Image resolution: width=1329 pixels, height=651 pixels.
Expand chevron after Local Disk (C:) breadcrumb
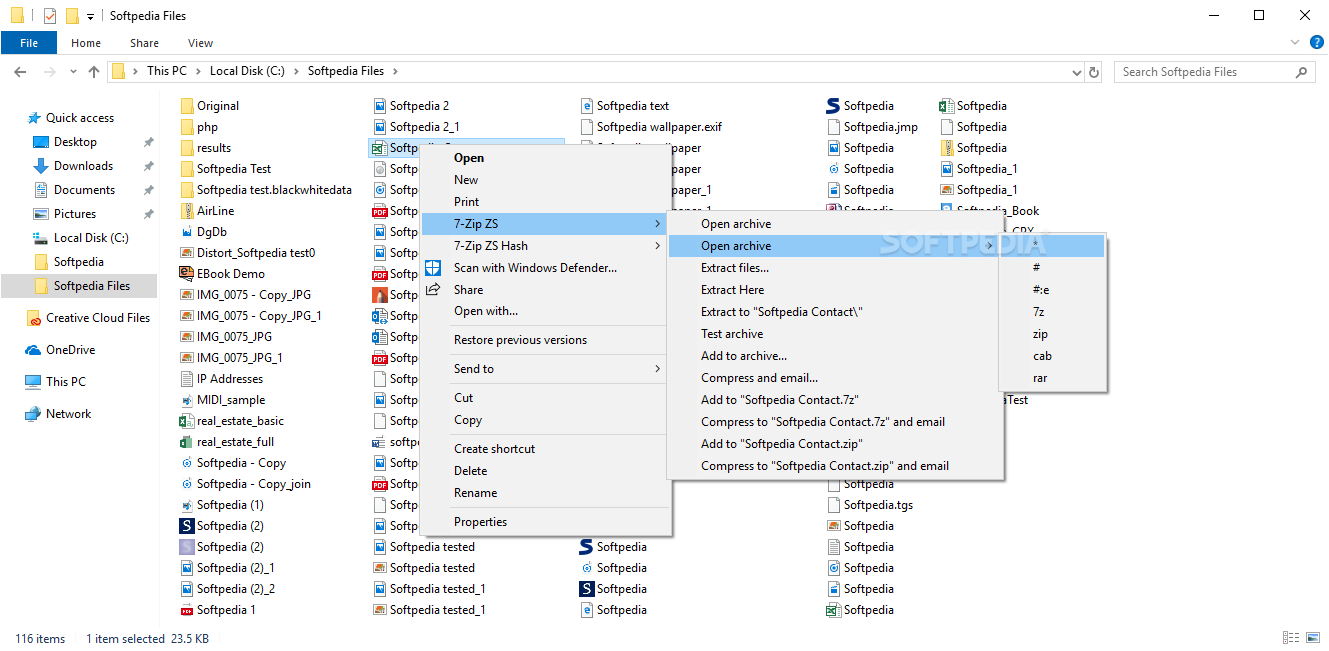tap(297, 72)
